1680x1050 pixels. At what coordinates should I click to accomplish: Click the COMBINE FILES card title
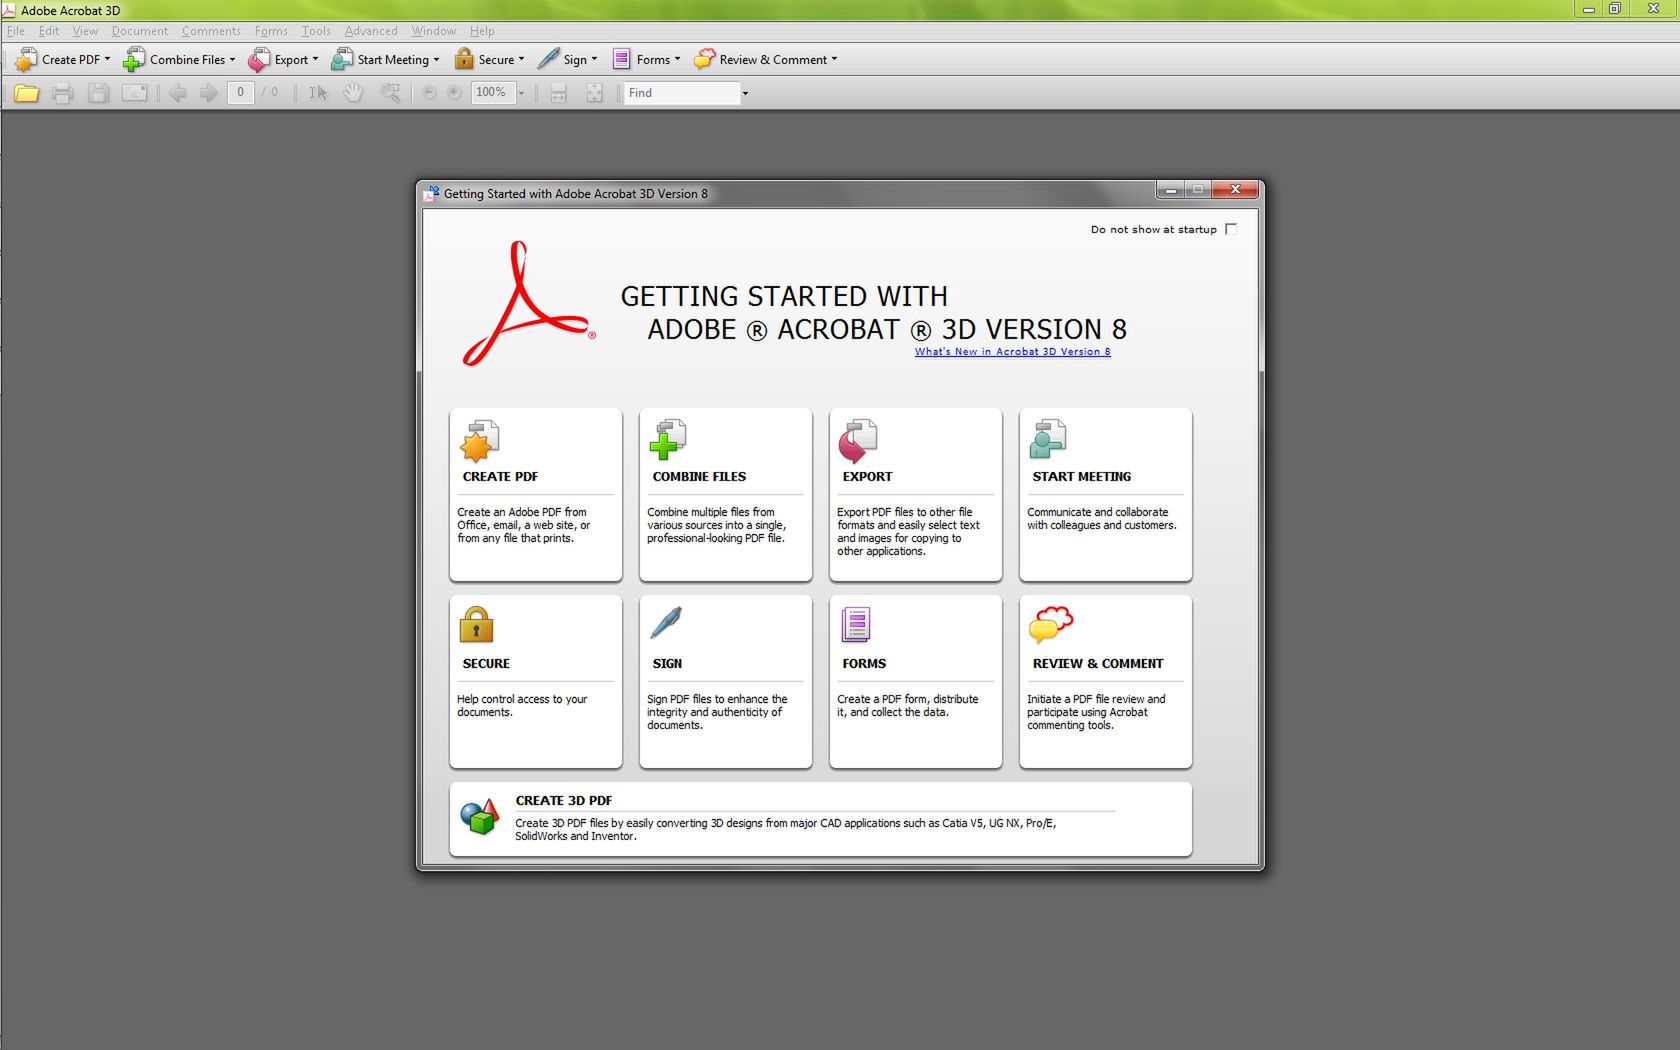coord(699,477)
